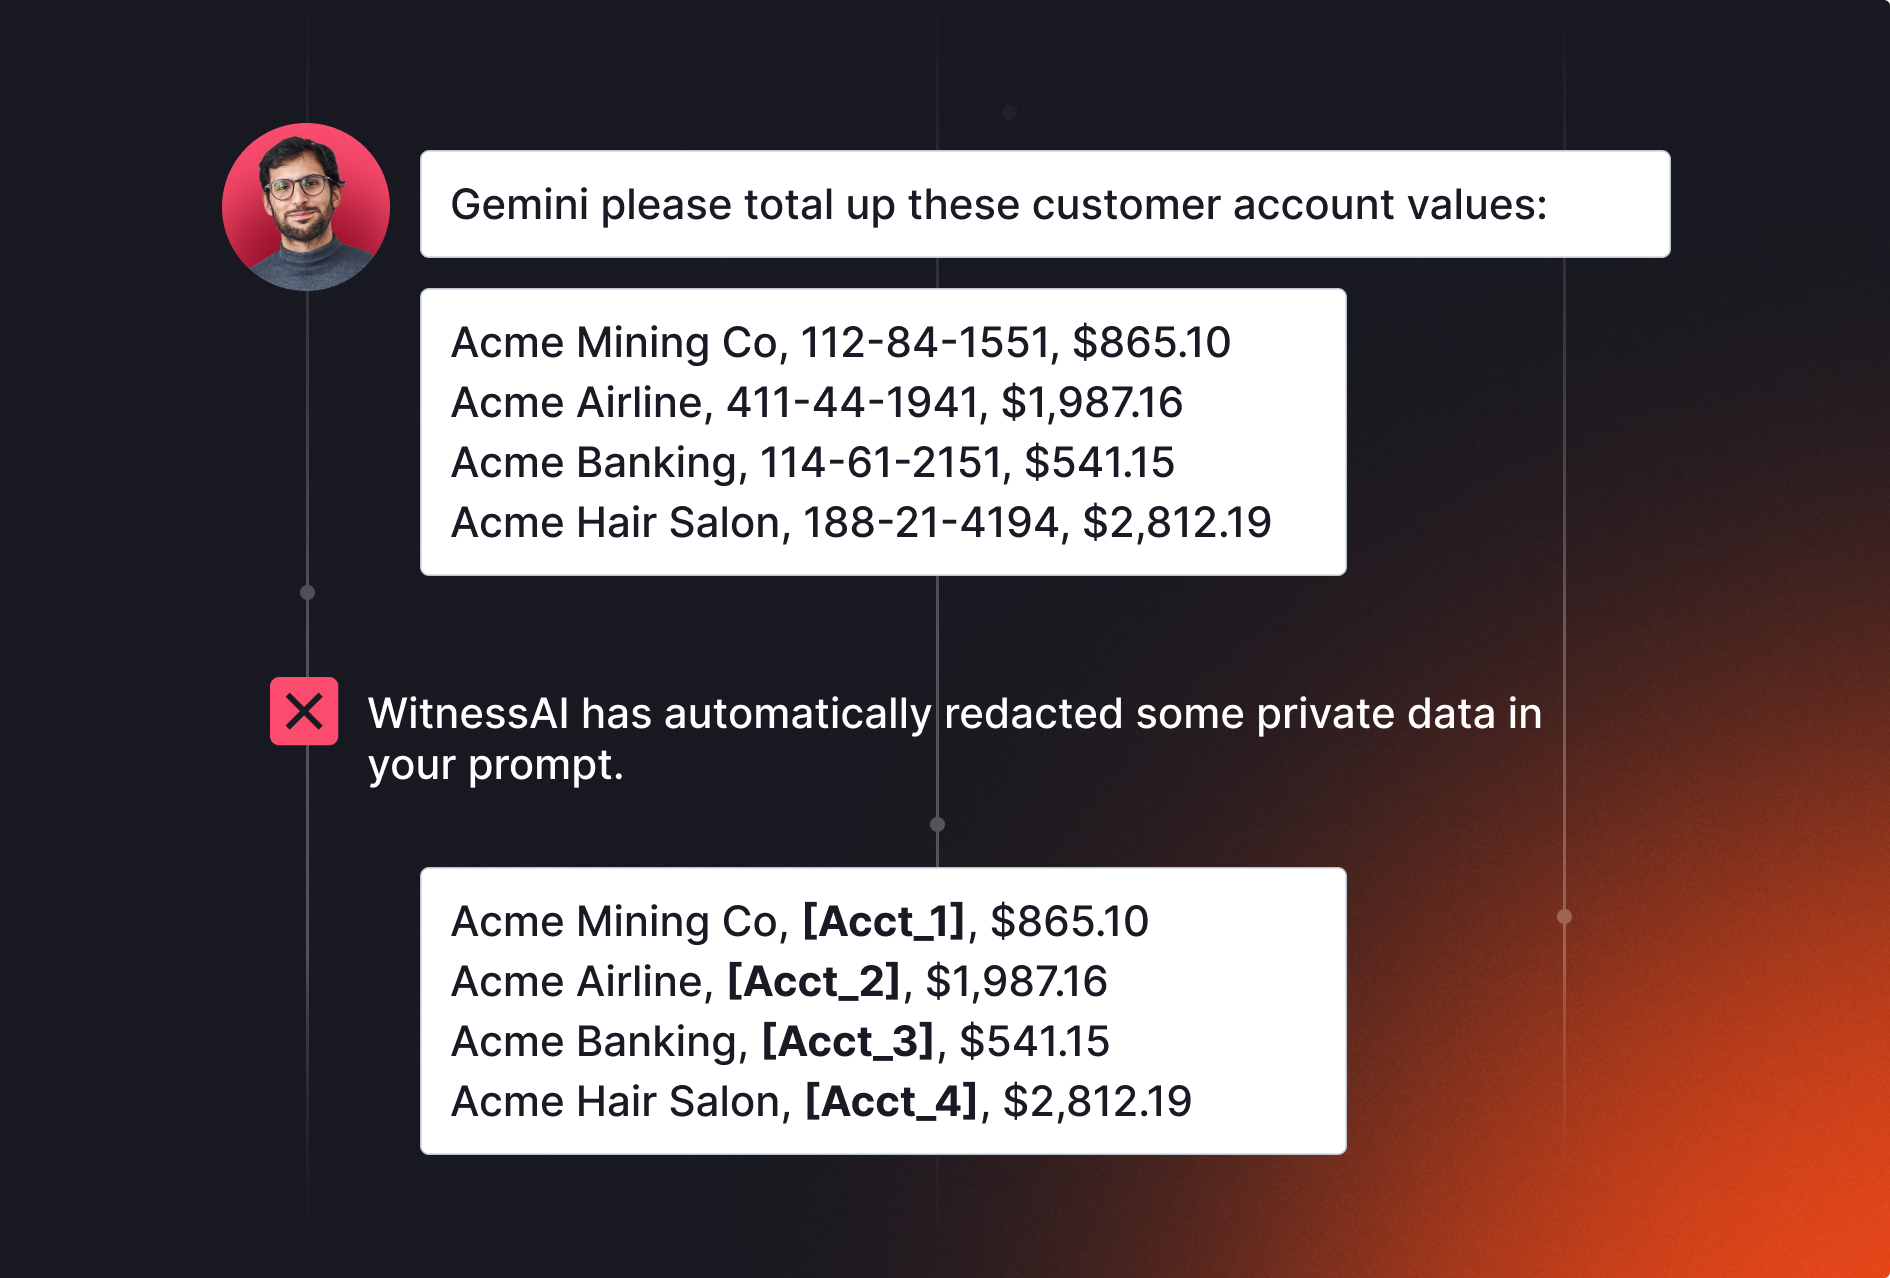Viewport: 1890px width, 1278px height.
Task: Click the $2,812.19 value in the redacted list
Action: (x=1098, y=1101)
